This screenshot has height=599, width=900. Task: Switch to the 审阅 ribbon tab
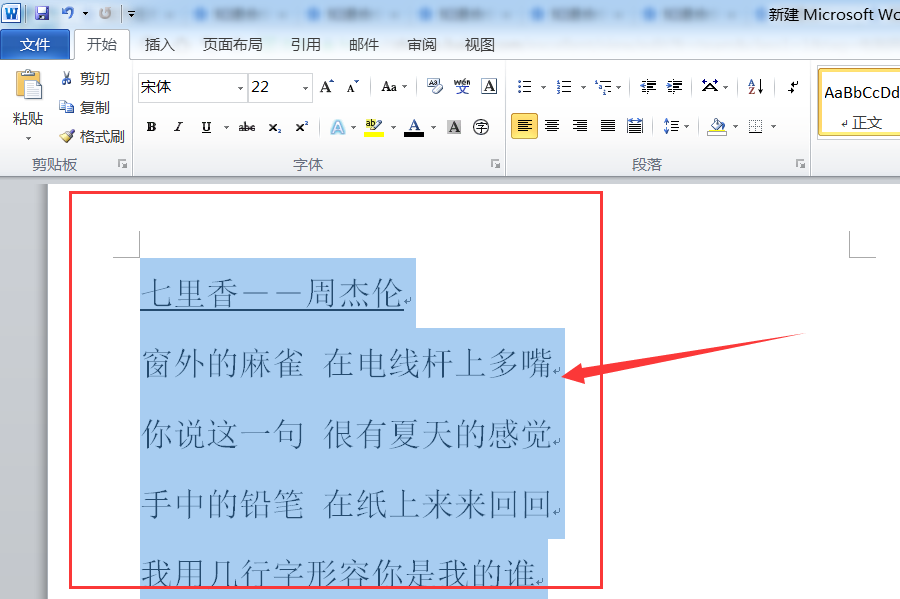[x=422, y=44]
